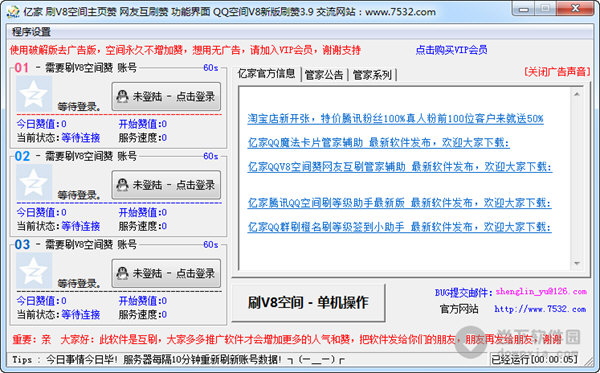
Task: Click the Tips message in status bar
Action: tap(178, 360)
